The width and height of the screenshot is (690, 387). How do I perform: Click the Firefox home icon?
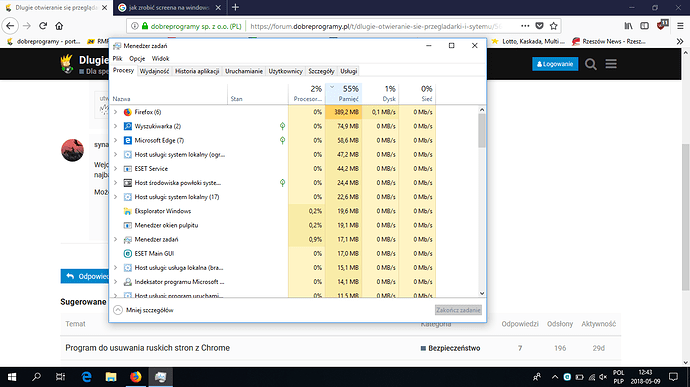59,26
